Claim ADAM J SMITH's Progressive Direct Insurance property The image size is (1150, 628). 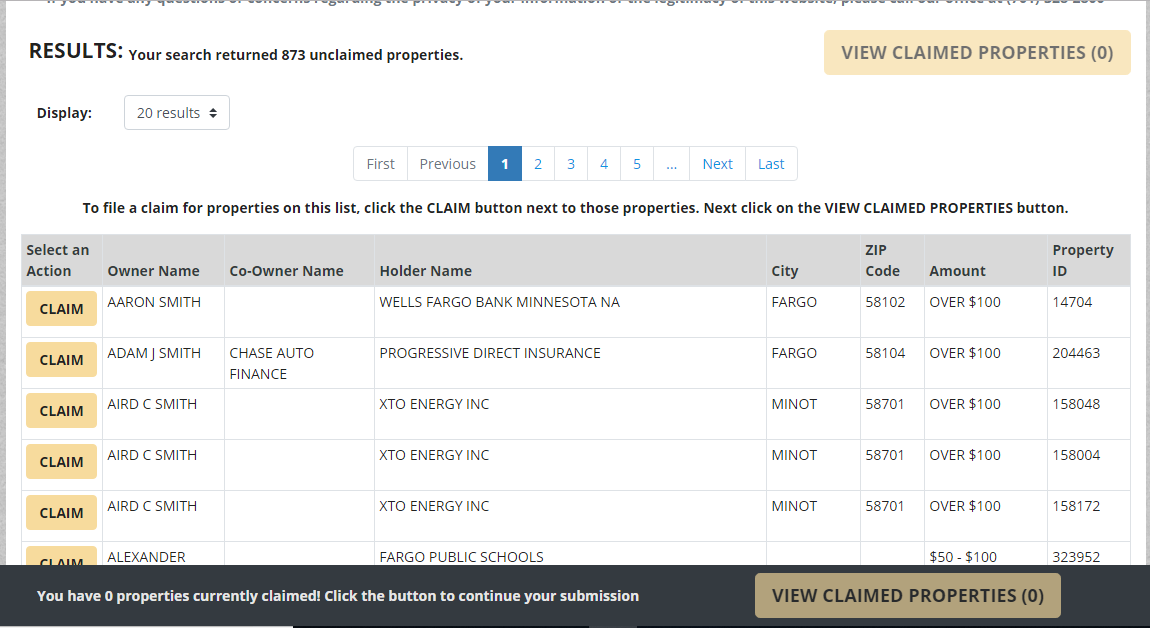tap(60, 359)
